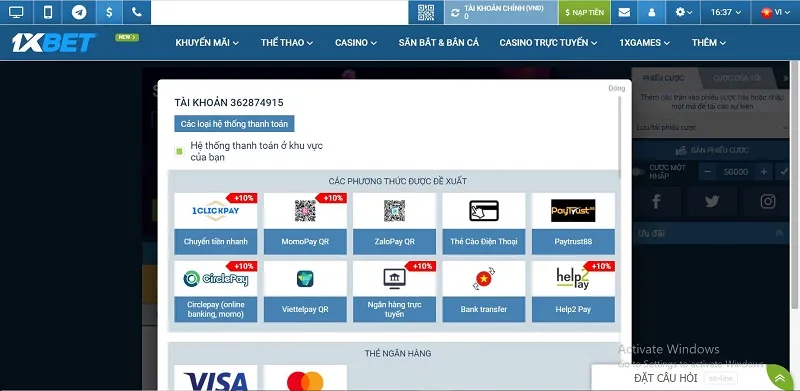
Task: Increase bet amount with plus stepper
Action: pos(764,172)
